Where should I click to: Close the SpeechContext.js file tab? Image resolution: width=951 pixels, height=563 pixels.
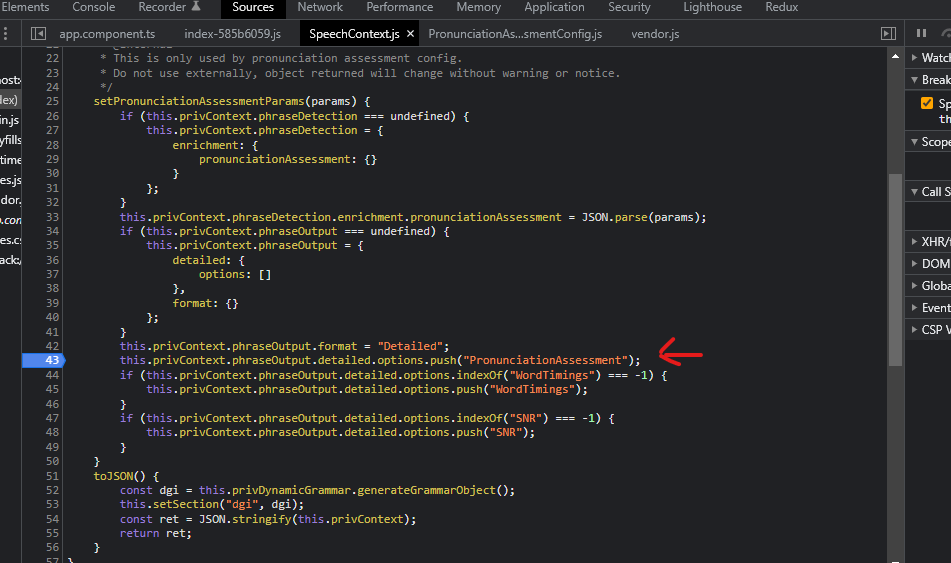[411, 34]
